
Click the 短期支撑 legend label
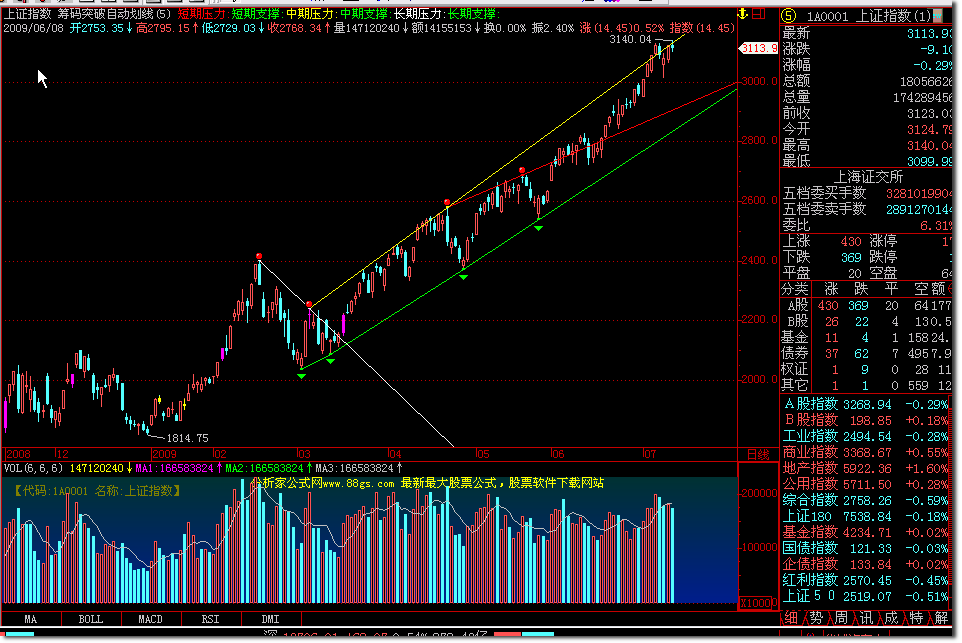click(256, 13)
